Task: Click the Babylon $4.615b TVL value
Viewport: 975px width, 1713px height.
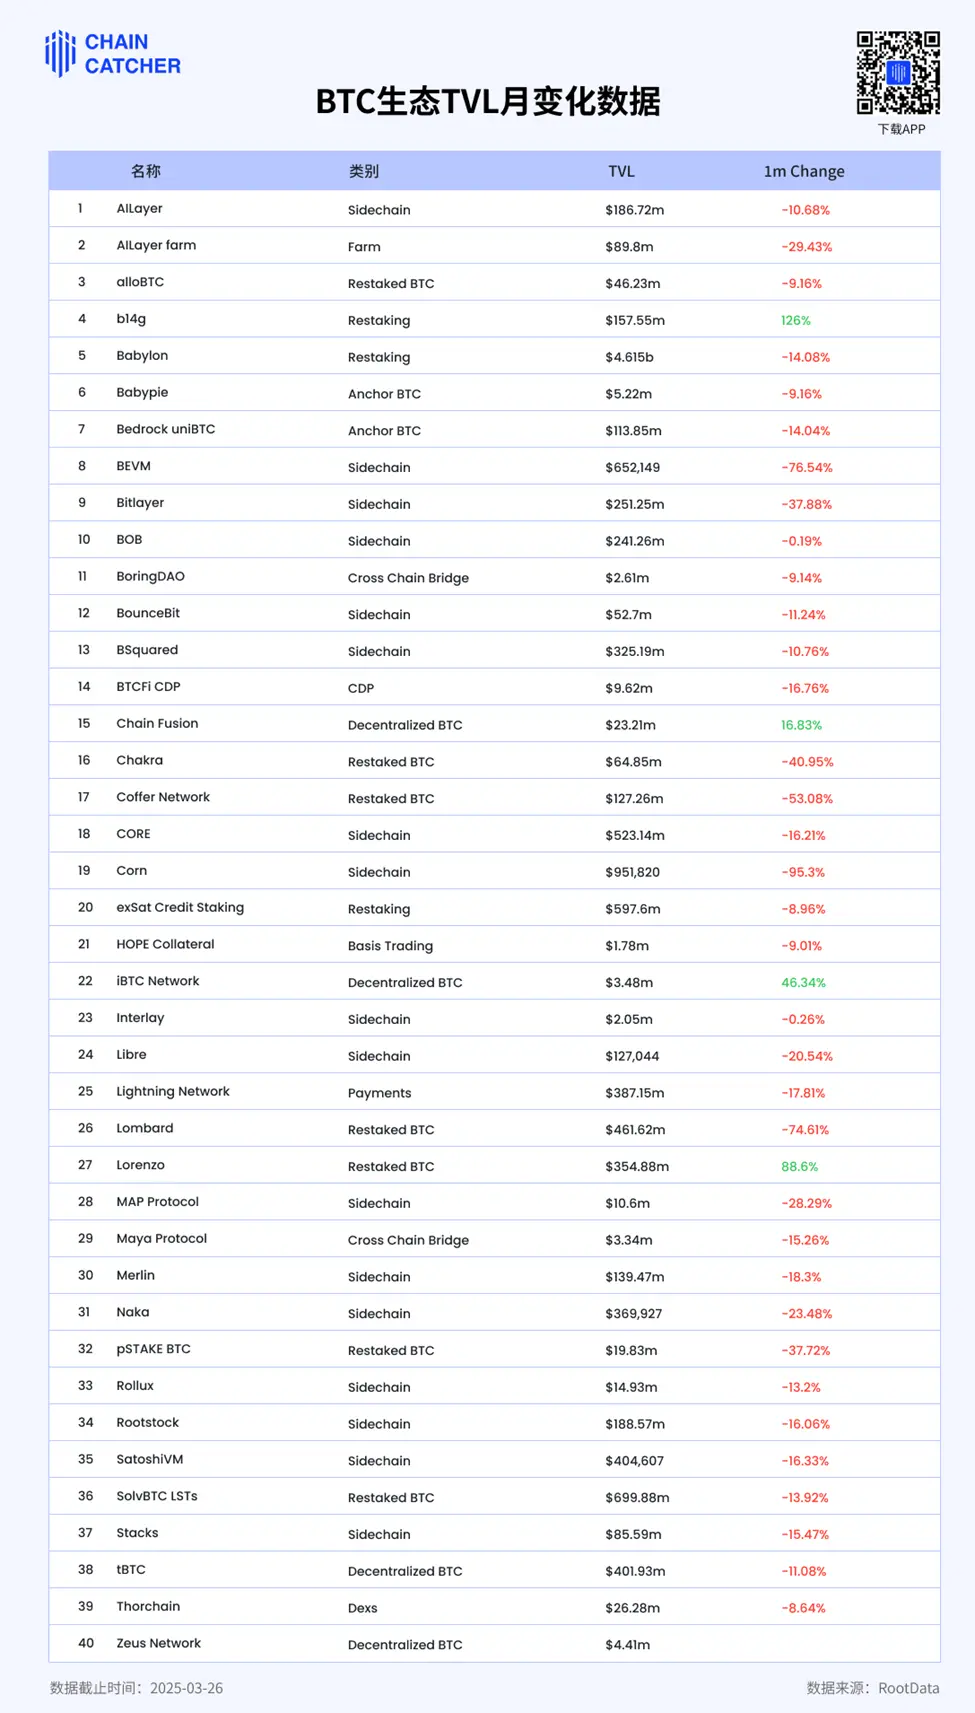Action: [x=629, y=357]
